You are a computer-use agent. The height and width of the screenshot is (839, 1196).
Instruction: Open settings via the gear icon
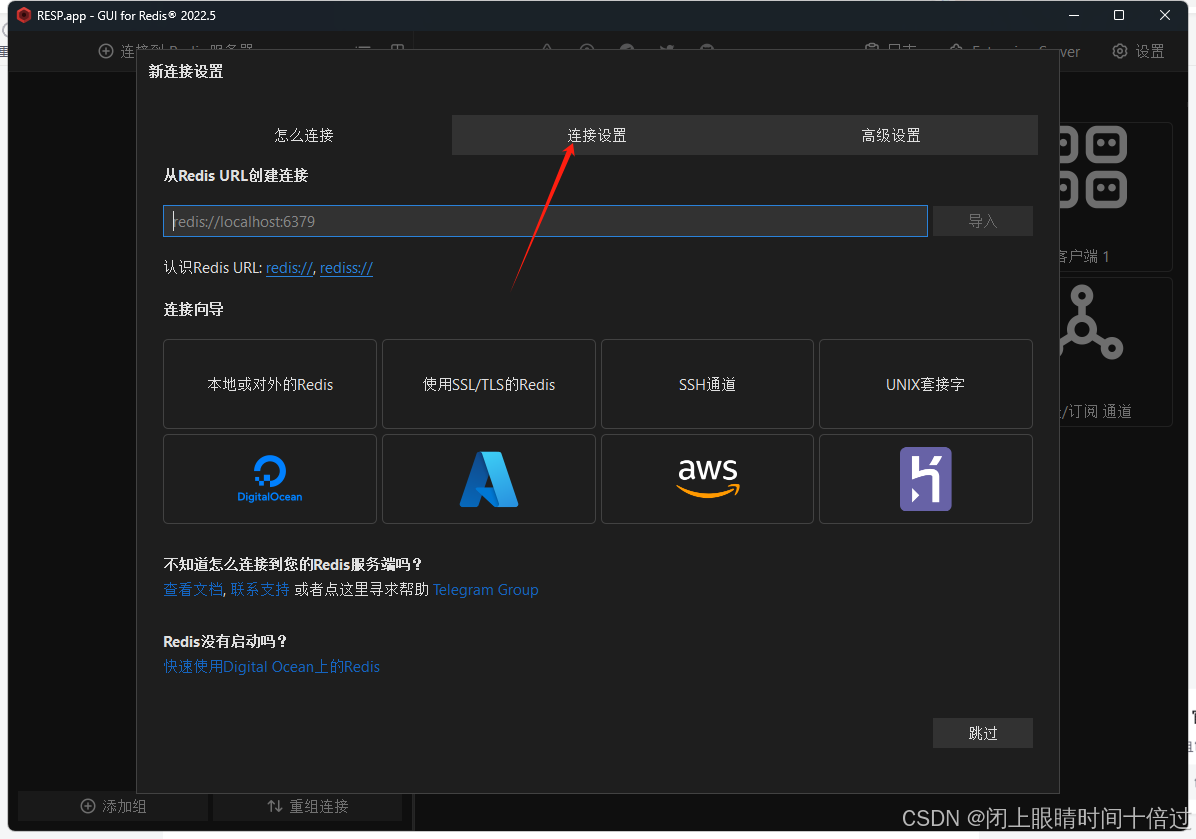pos(1120,51)
